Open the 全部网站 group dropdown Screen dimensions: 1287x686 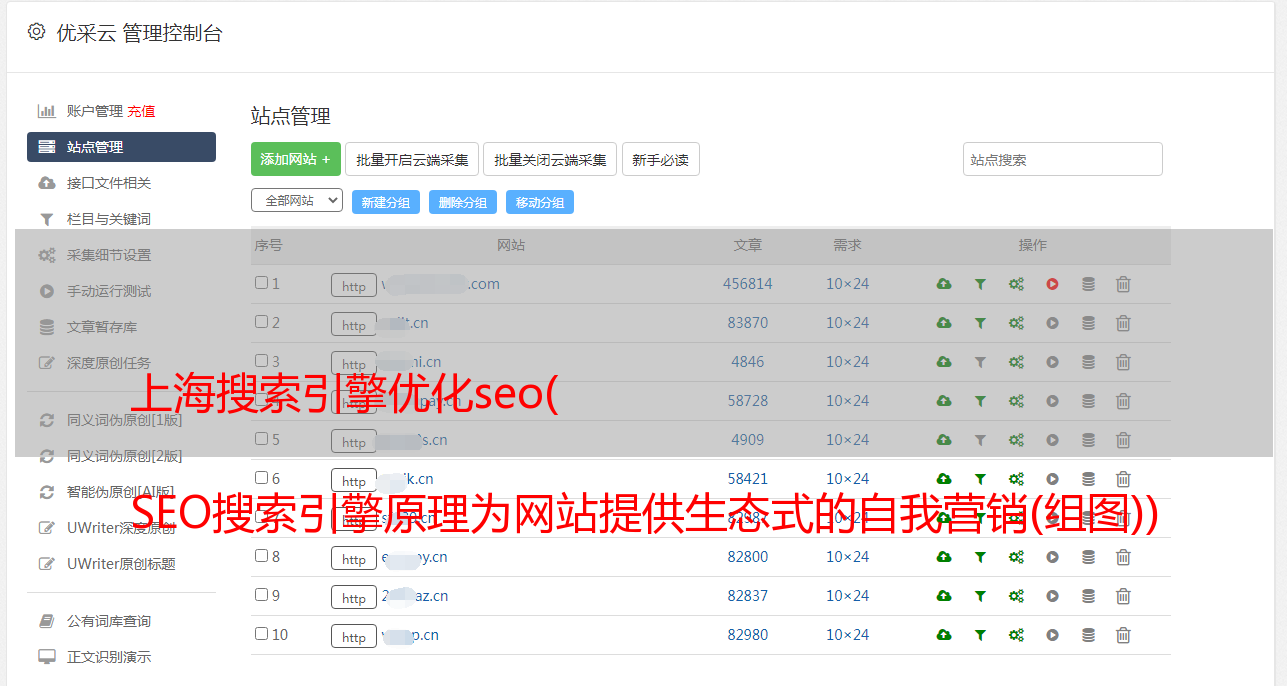pos(297,201)
